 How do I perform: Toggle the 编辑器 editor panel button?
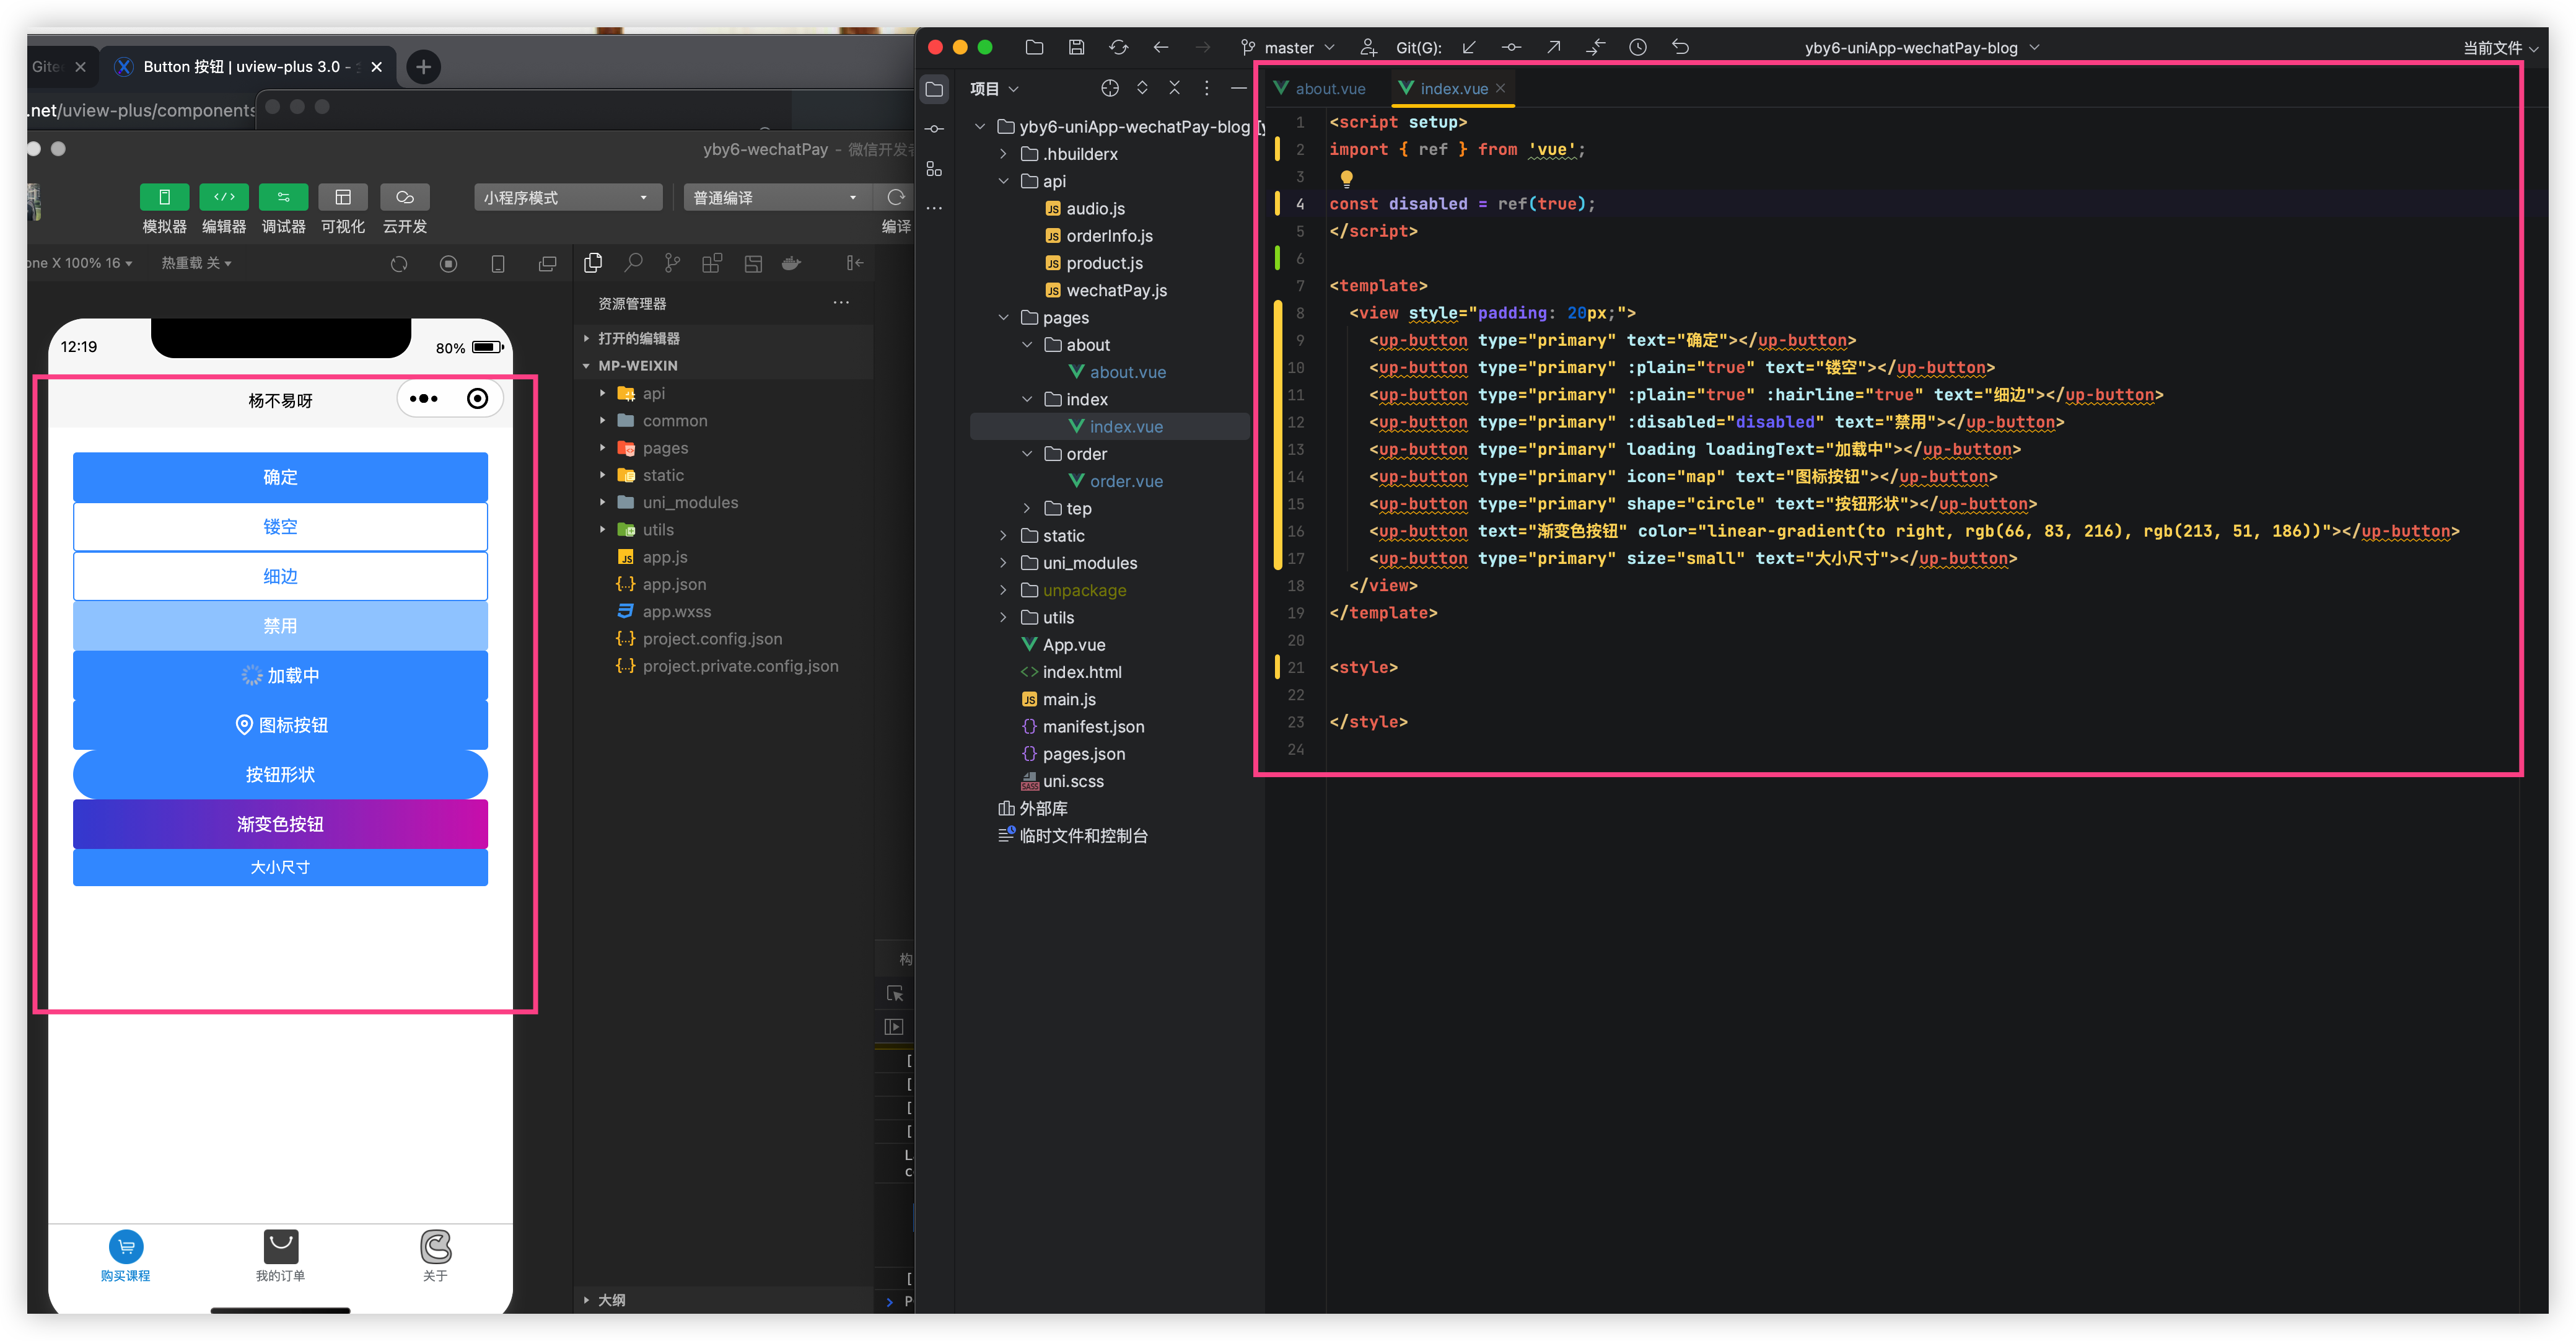coord(224,198)
